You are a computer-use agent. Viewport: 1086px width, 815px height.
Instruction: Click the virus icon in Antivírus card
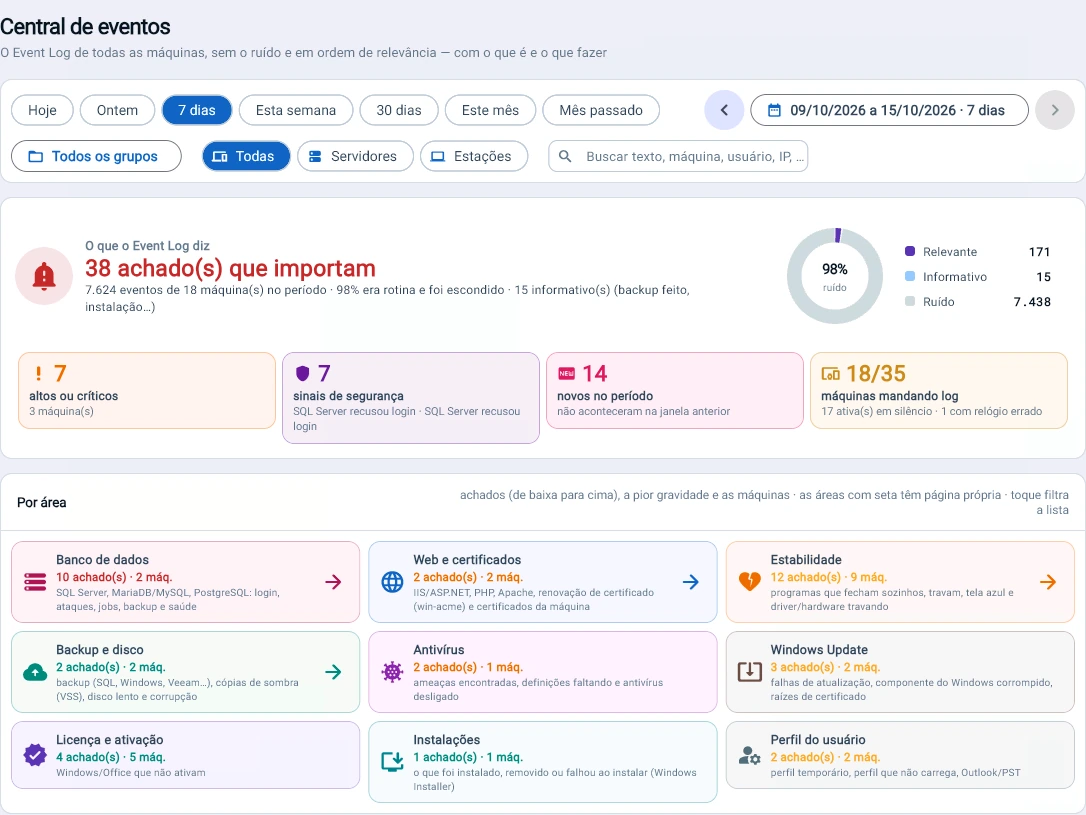393,672
